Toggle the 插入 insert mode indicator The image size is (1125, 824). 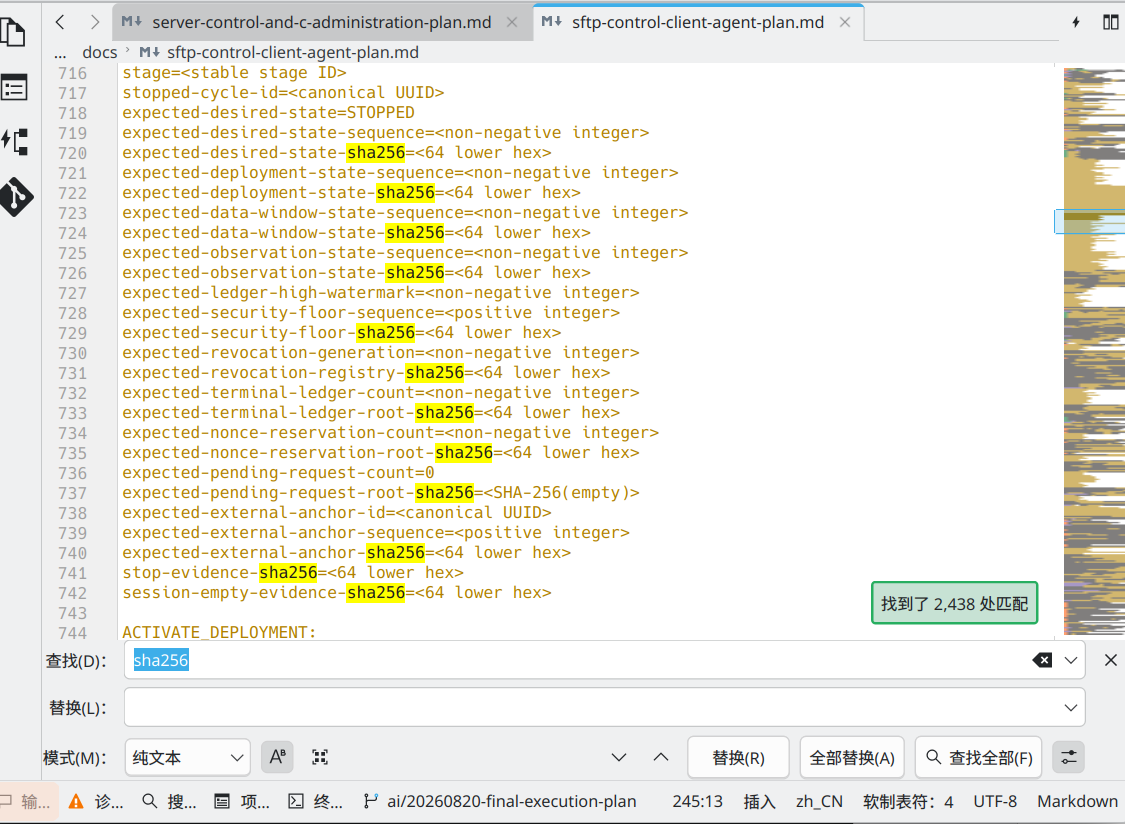click(x=759, y=801)
